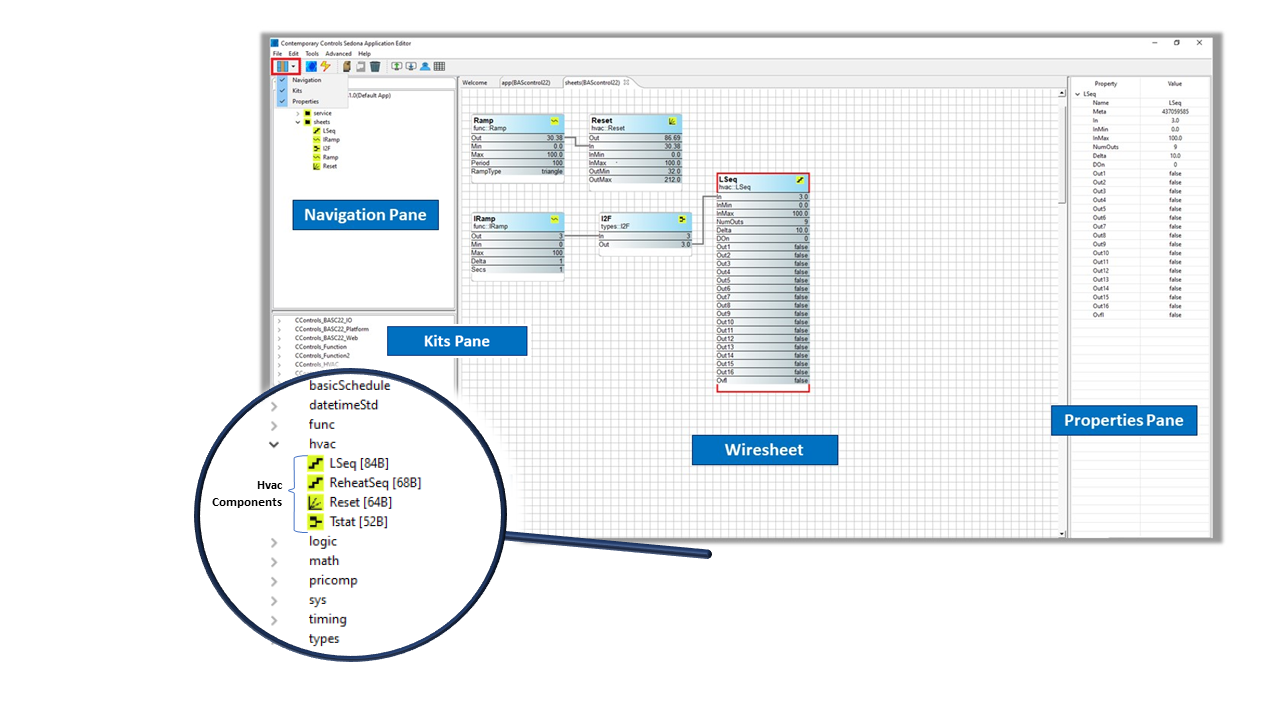Toggle the Properties pane checkmark
The height and width of the screenshot is (720, 1280).
(x=283, y=102)
